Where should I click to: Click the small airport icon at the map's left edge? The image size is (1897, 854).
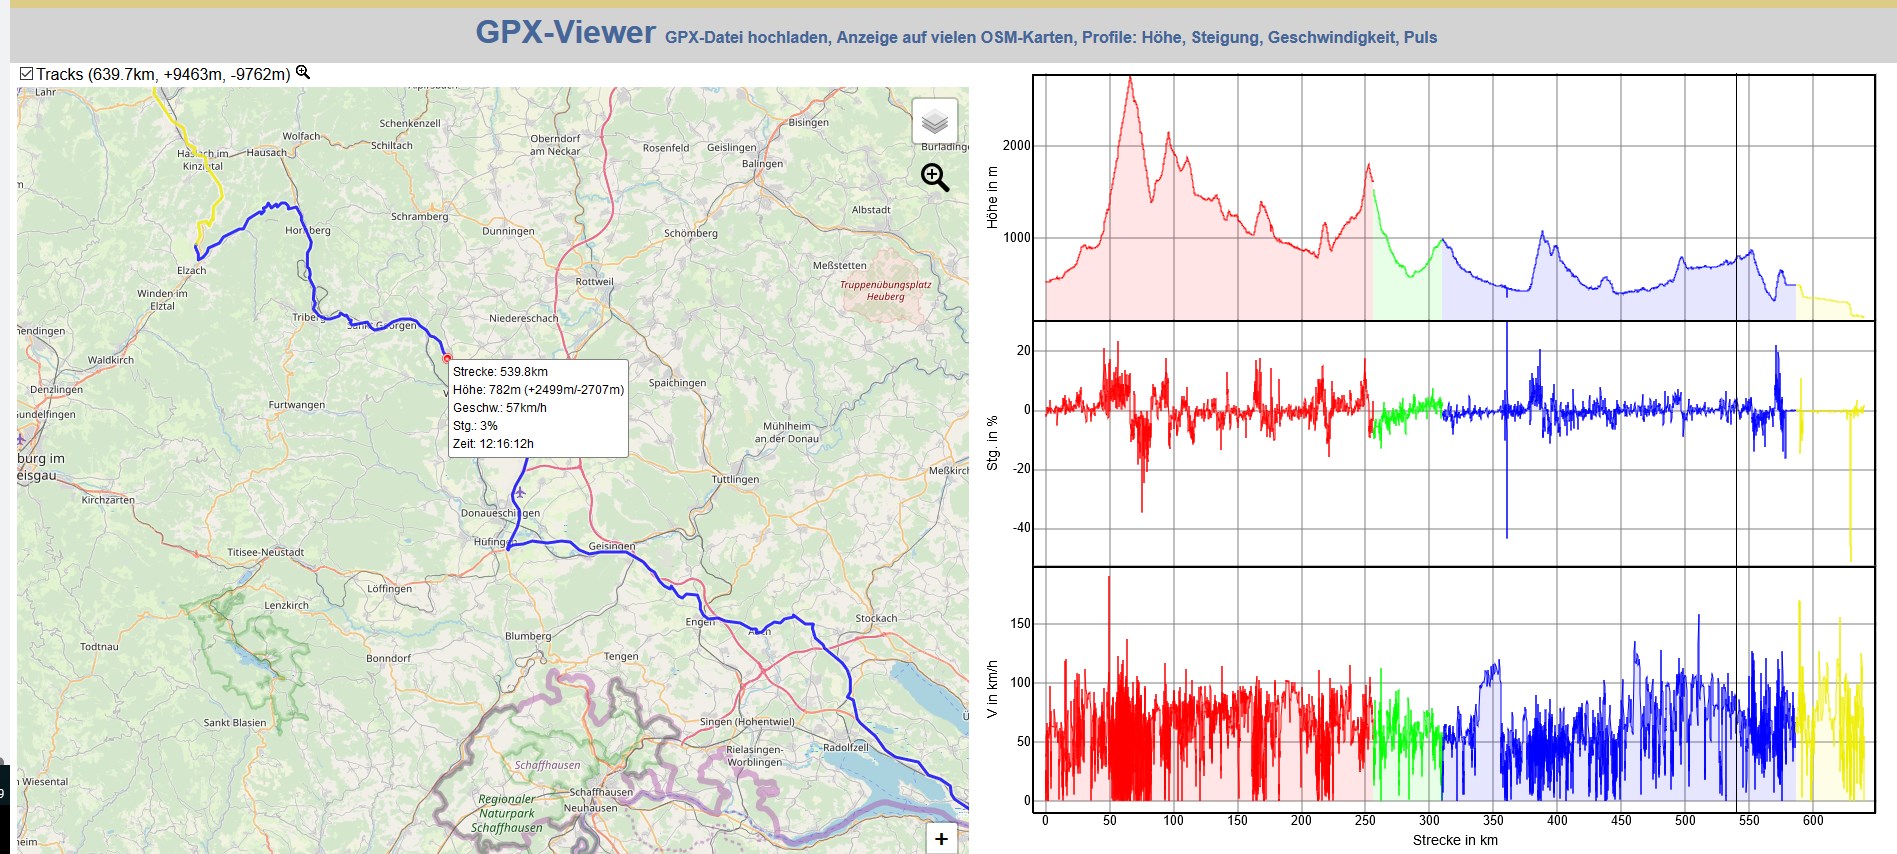(x=22, y=439)
